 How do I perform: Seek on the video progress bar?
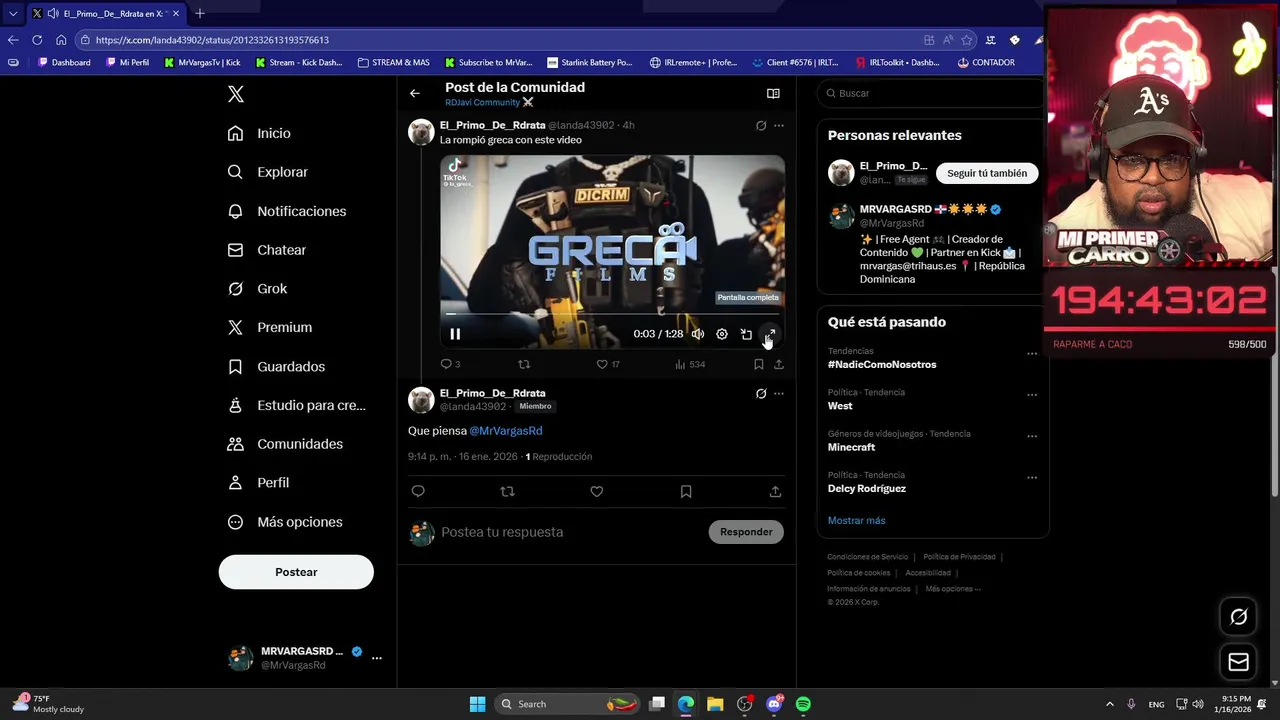pyautogui.click(x=612, y=314)
